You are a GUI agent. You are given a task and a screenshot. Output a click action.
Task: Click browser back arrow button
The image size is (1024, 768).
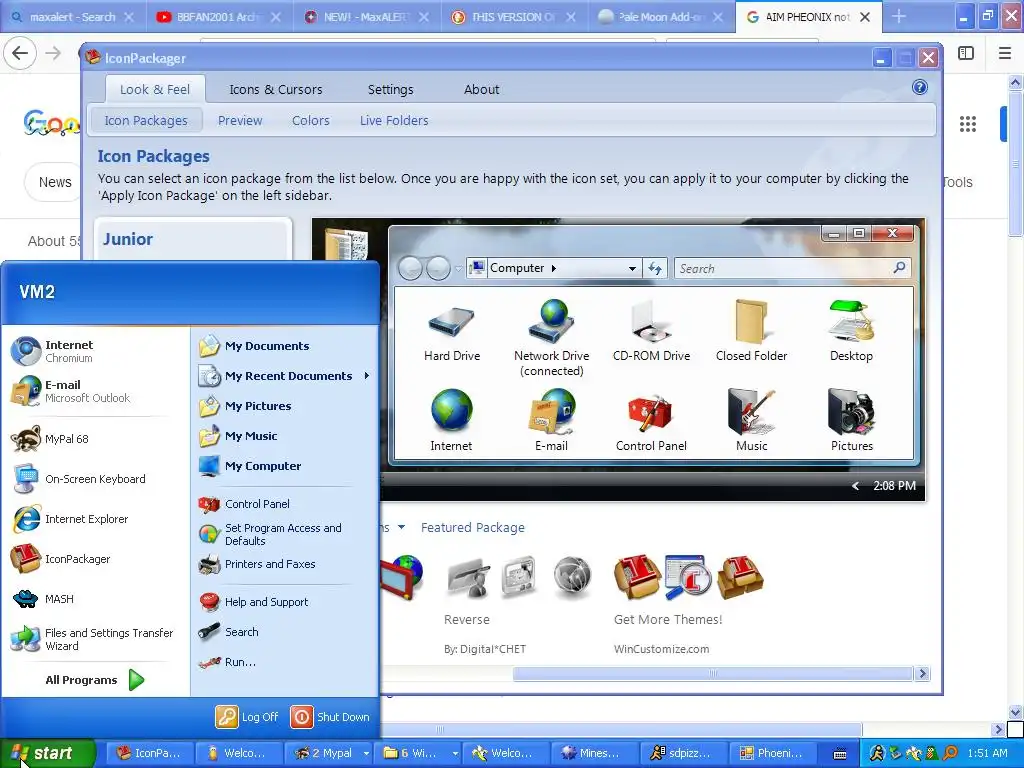[20, 54]
